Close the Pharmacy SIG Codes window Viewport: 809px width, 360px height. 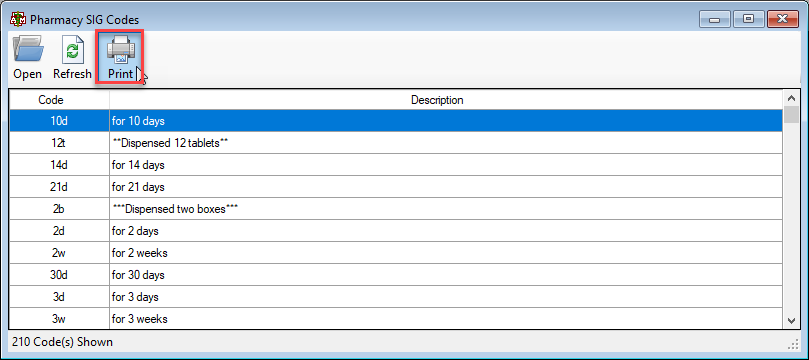pos(782,20)
